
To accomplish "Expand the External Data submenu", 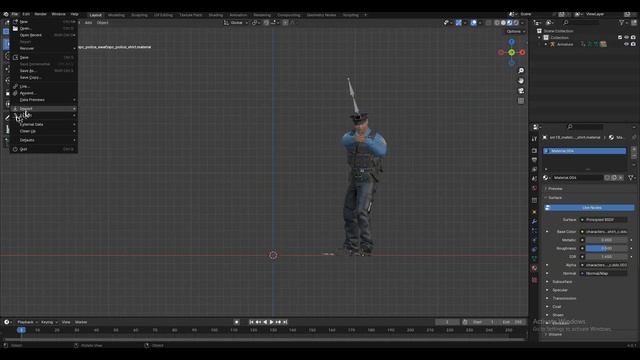I will [x=43, y=124].
